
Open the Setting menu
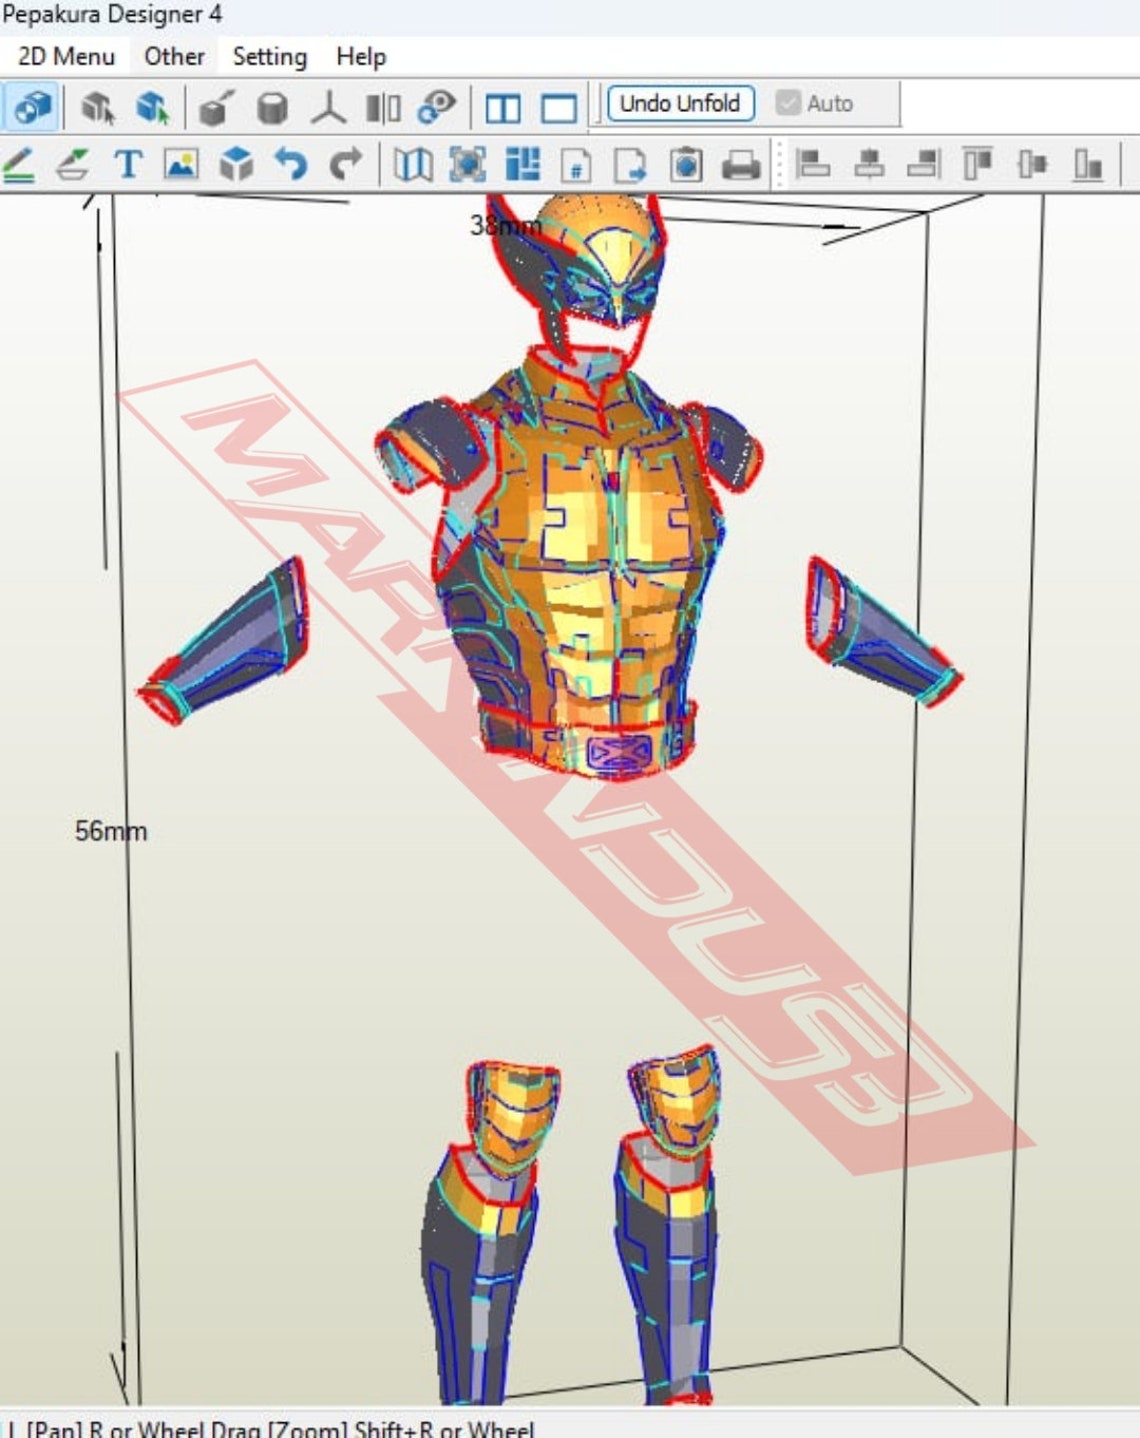click(x=268, y=56)
